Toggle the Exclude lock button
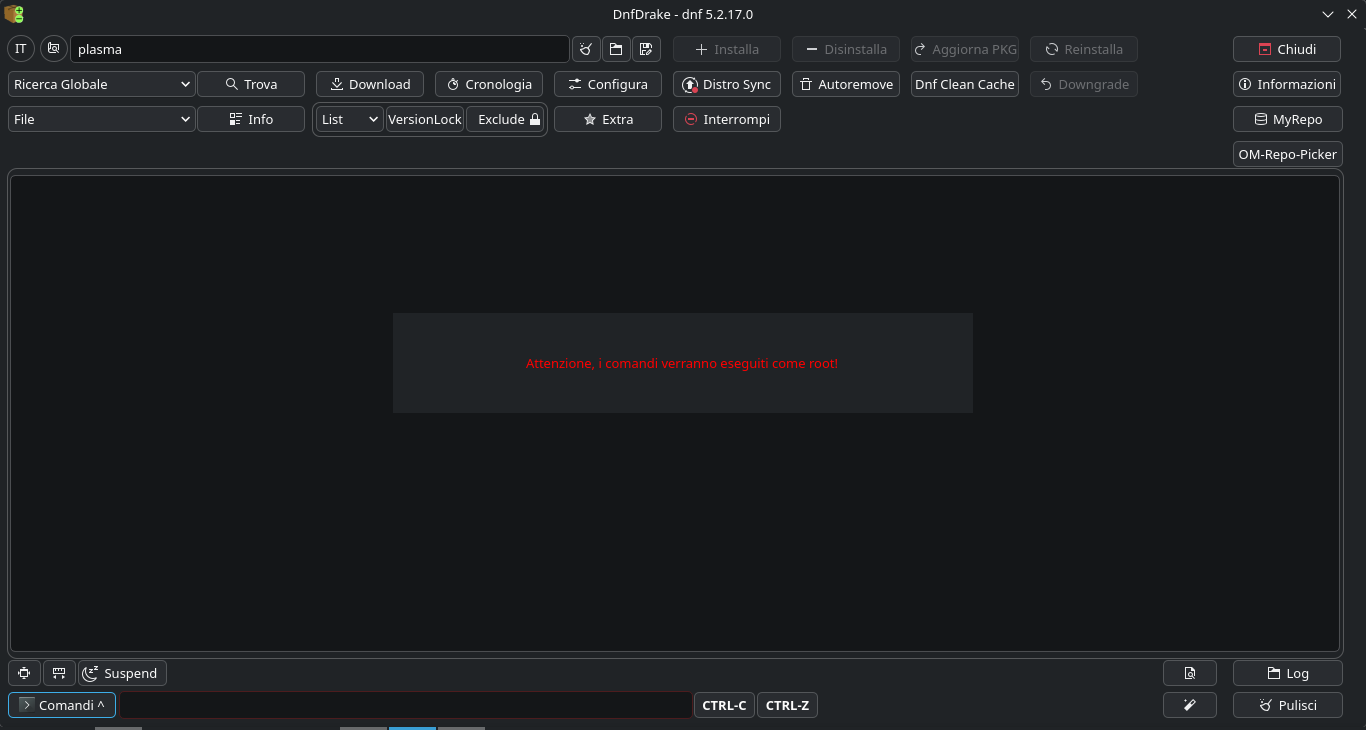This screenshot has width=1366, height=730. [x=506, y=119]
